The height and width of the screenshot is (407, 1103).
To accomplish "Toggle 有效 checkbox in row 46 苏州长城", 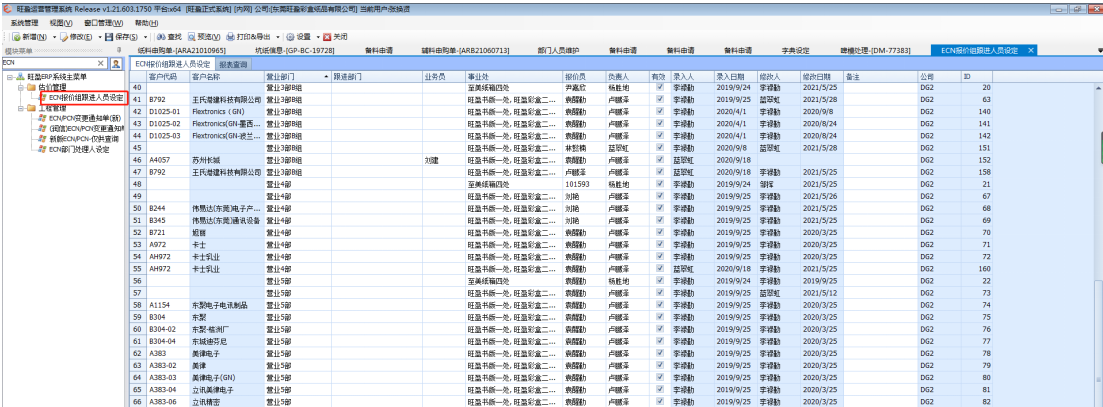I will point(659,160).
